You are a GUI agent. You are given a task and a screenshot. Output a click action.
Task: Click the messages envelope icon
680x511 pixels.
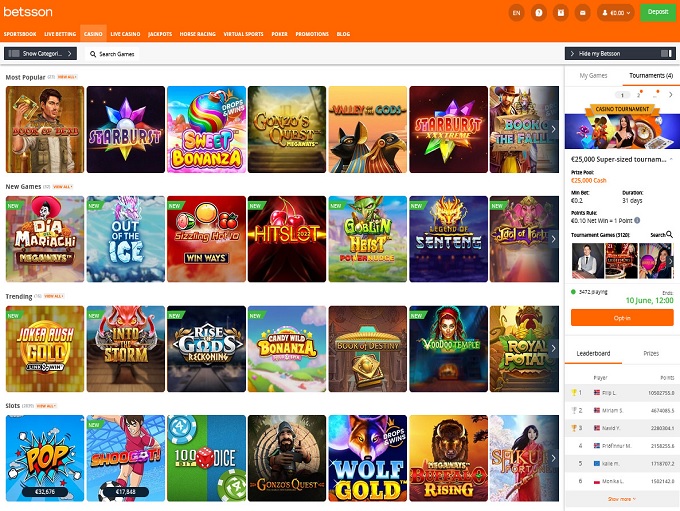[583, 13]
